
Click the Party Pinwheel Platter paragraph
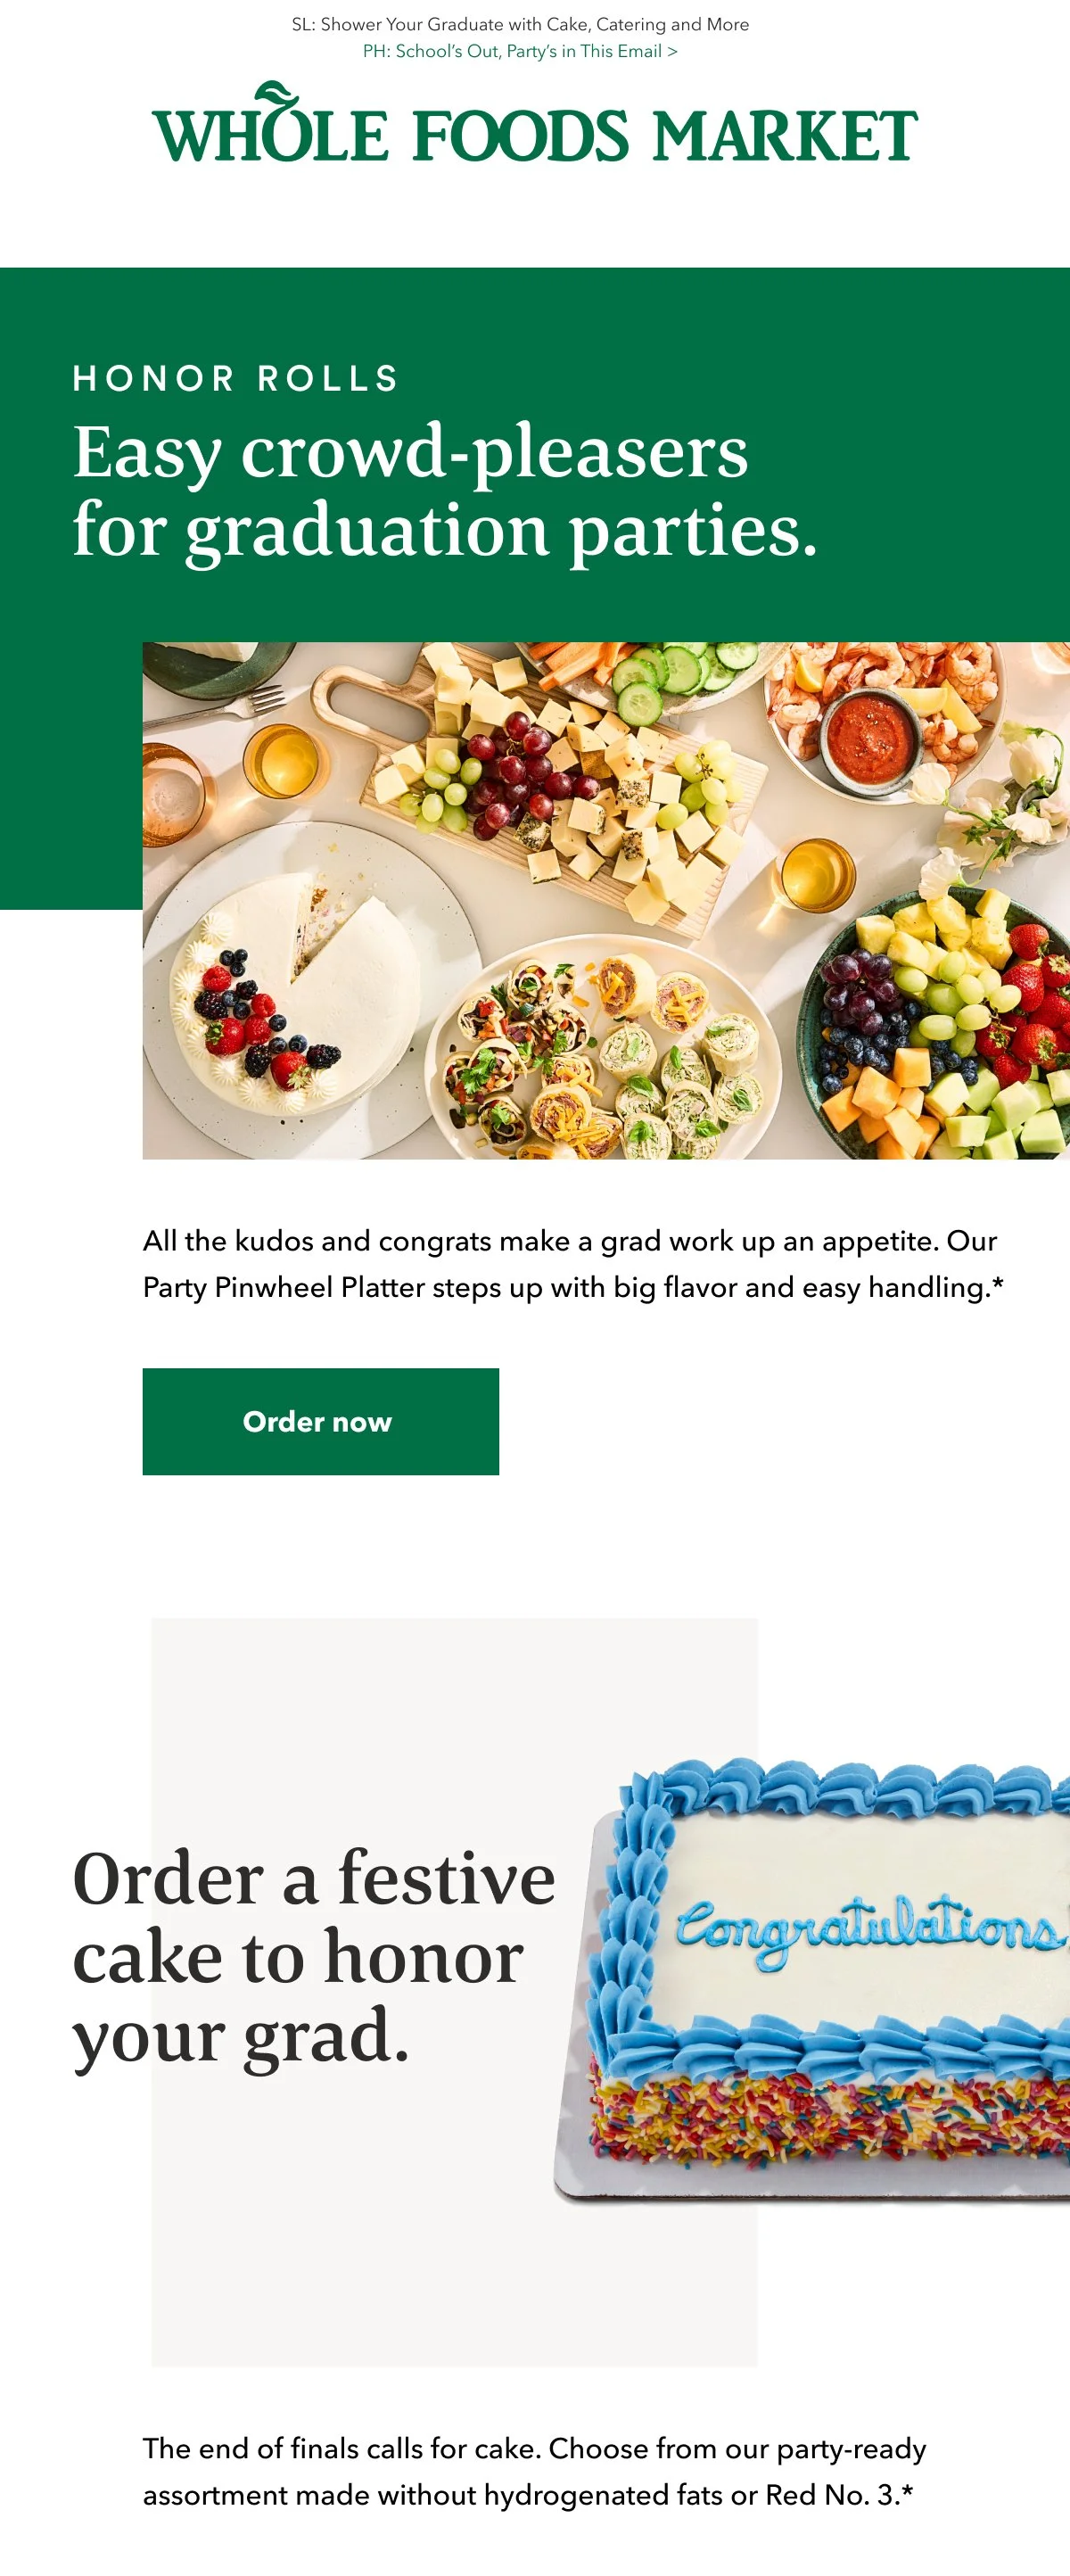pyautogui.click(x=572, y=1264)
